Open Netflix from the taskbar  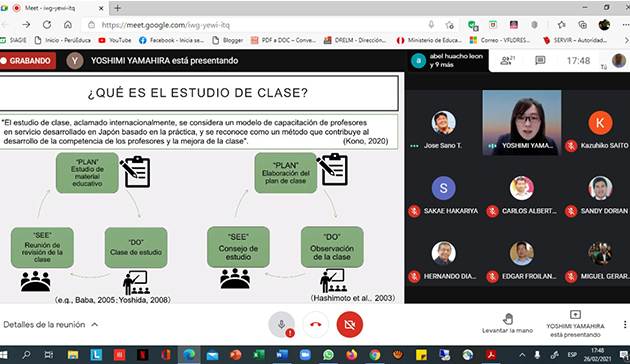(x=142, y=355)
